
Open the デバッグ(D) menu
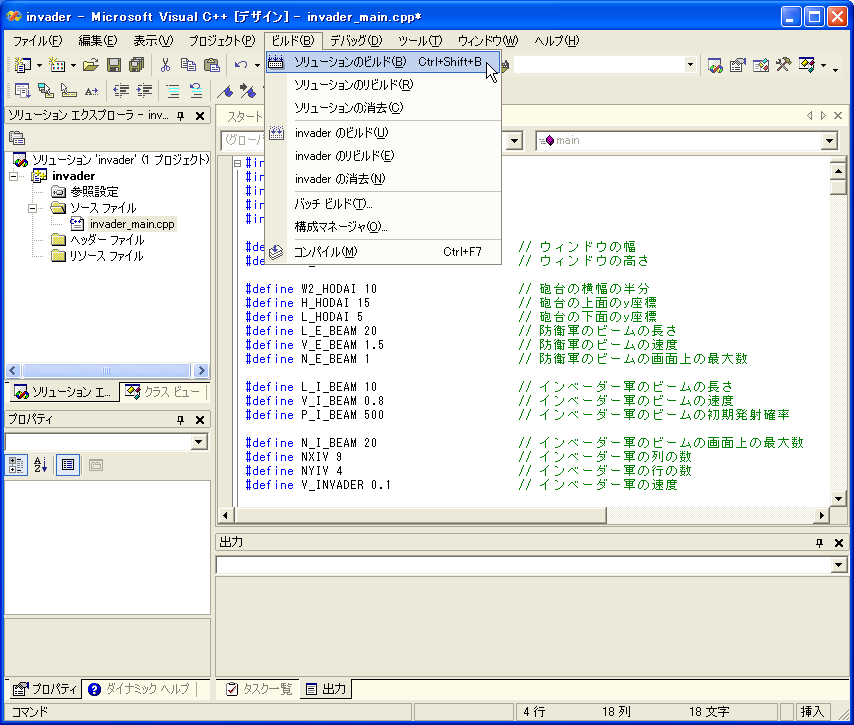pos(356,41)
